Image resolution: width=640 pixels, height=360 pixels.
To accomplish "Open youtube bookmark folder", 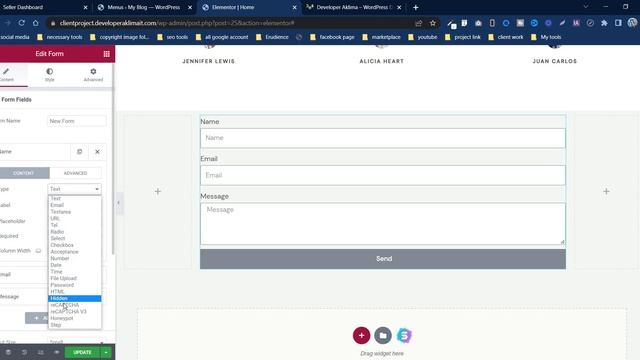I will point(422,37).
